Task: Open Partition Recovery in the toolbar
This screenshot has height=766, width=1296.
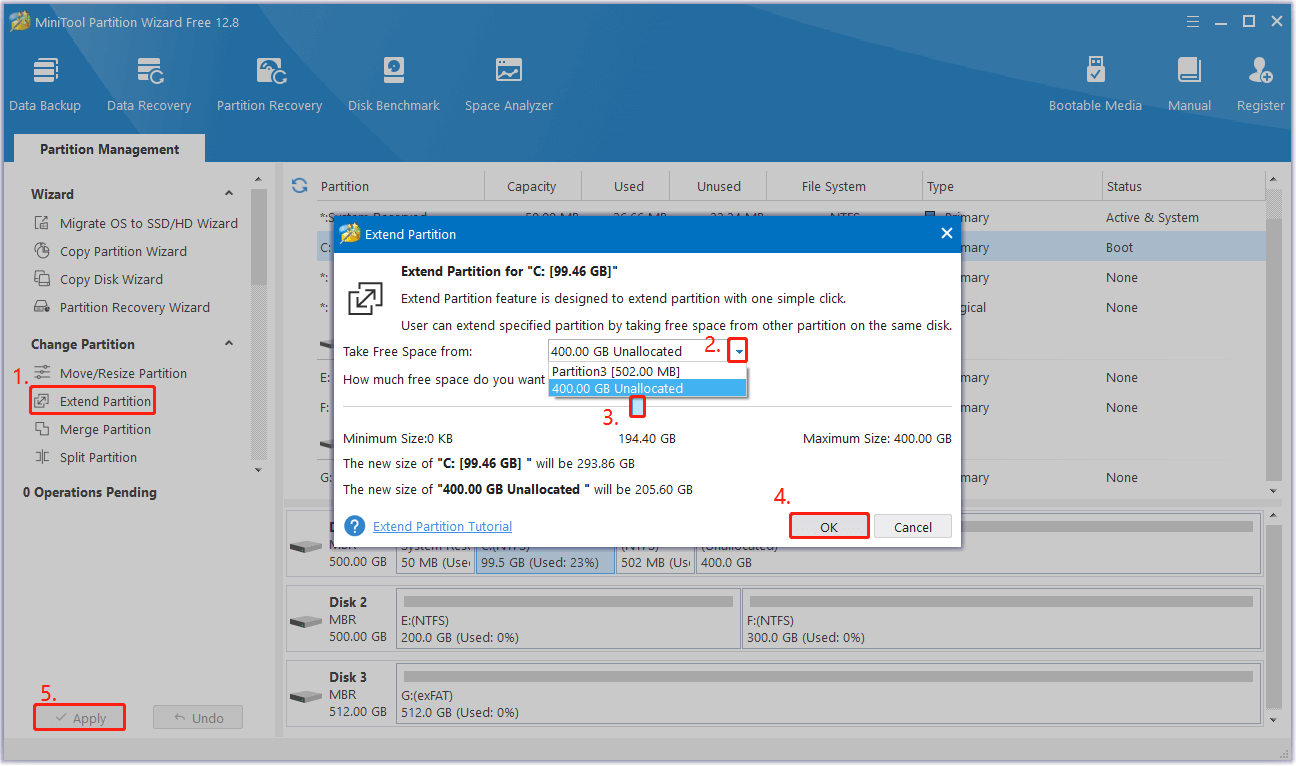Action: [x=269, y=84]
